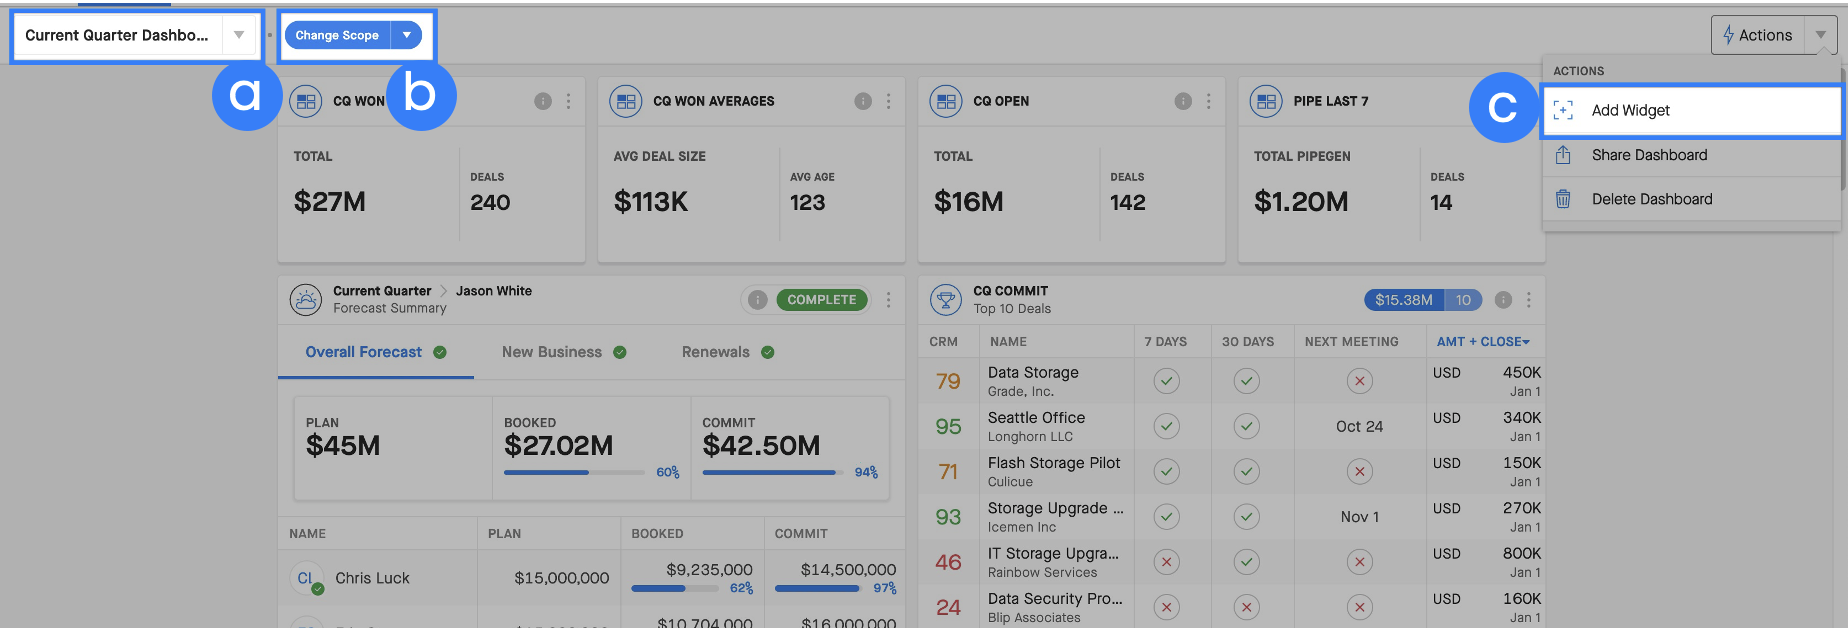Click the Actions button
The image size is (1848, 628).
click(x=1758, y=35)
